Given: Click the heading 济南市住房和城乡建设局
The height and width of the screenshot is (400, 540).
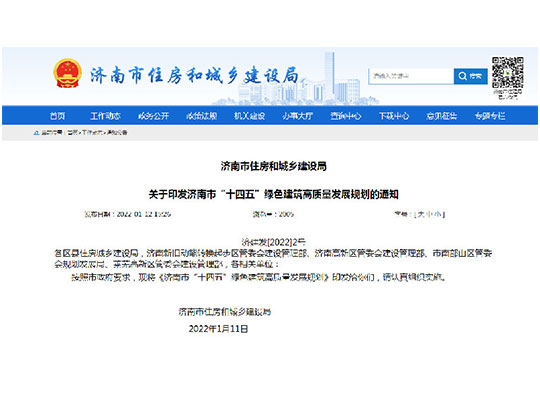Looking at the screenshot, I should click(273, 166).
